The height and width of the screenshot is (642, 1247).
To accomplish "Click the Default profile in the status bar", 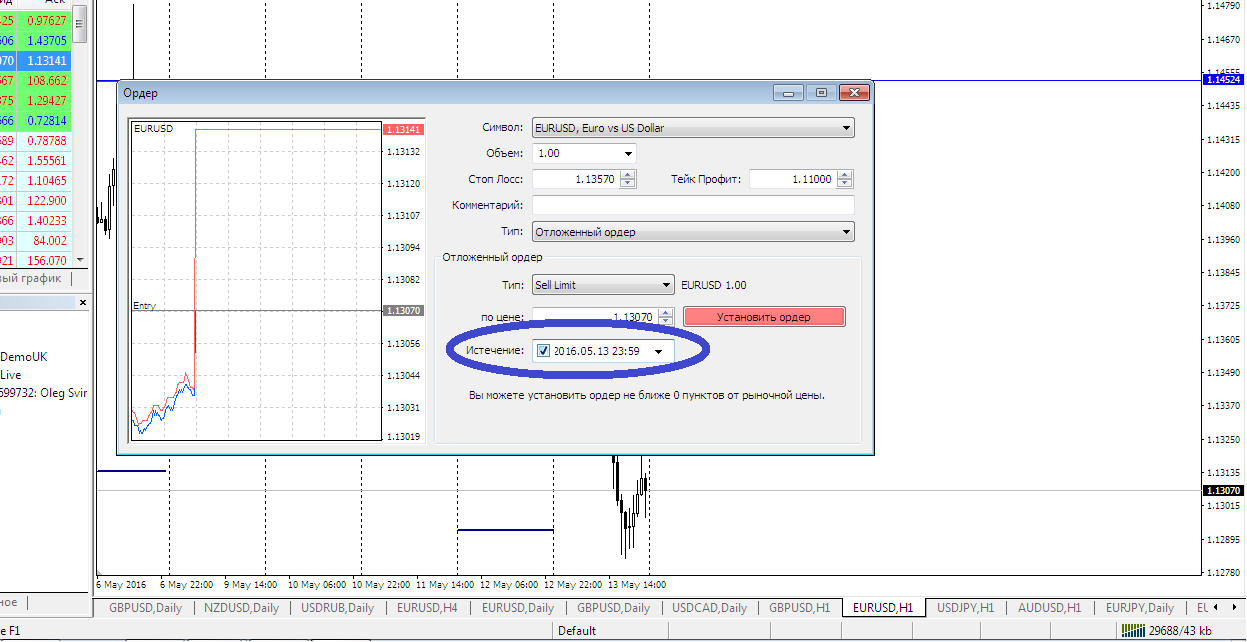I will (x=577, y=631).
